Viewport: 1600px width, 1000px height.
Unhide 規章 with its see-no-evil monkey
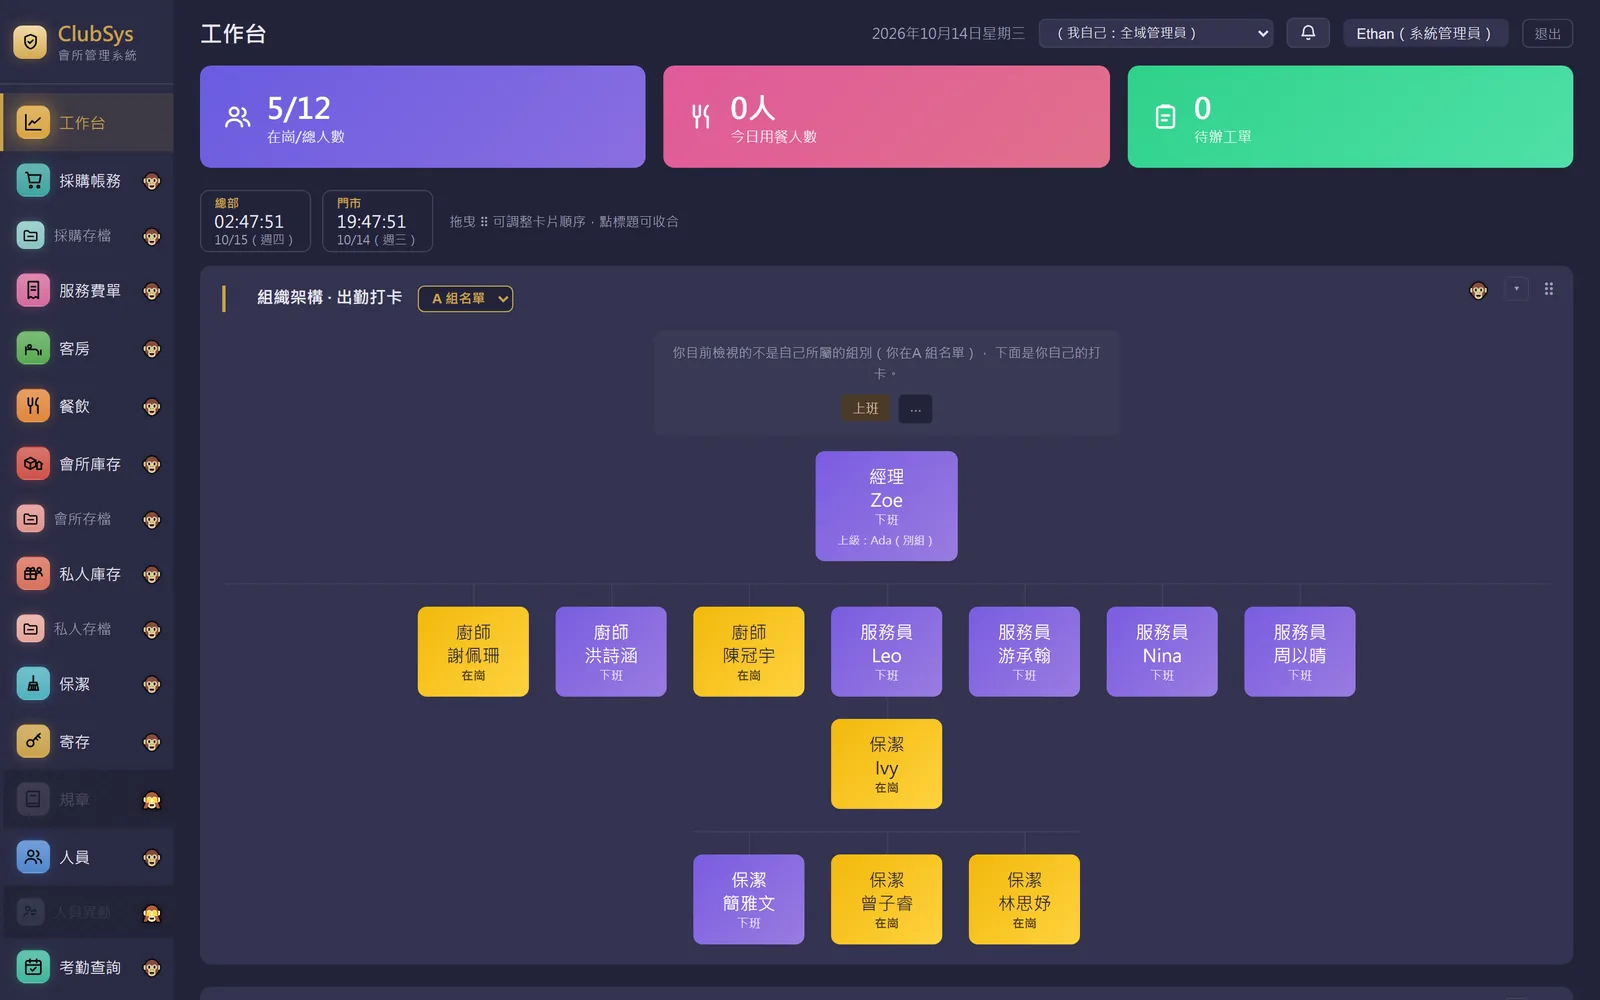pyautogui.click(x=152, y=800)
